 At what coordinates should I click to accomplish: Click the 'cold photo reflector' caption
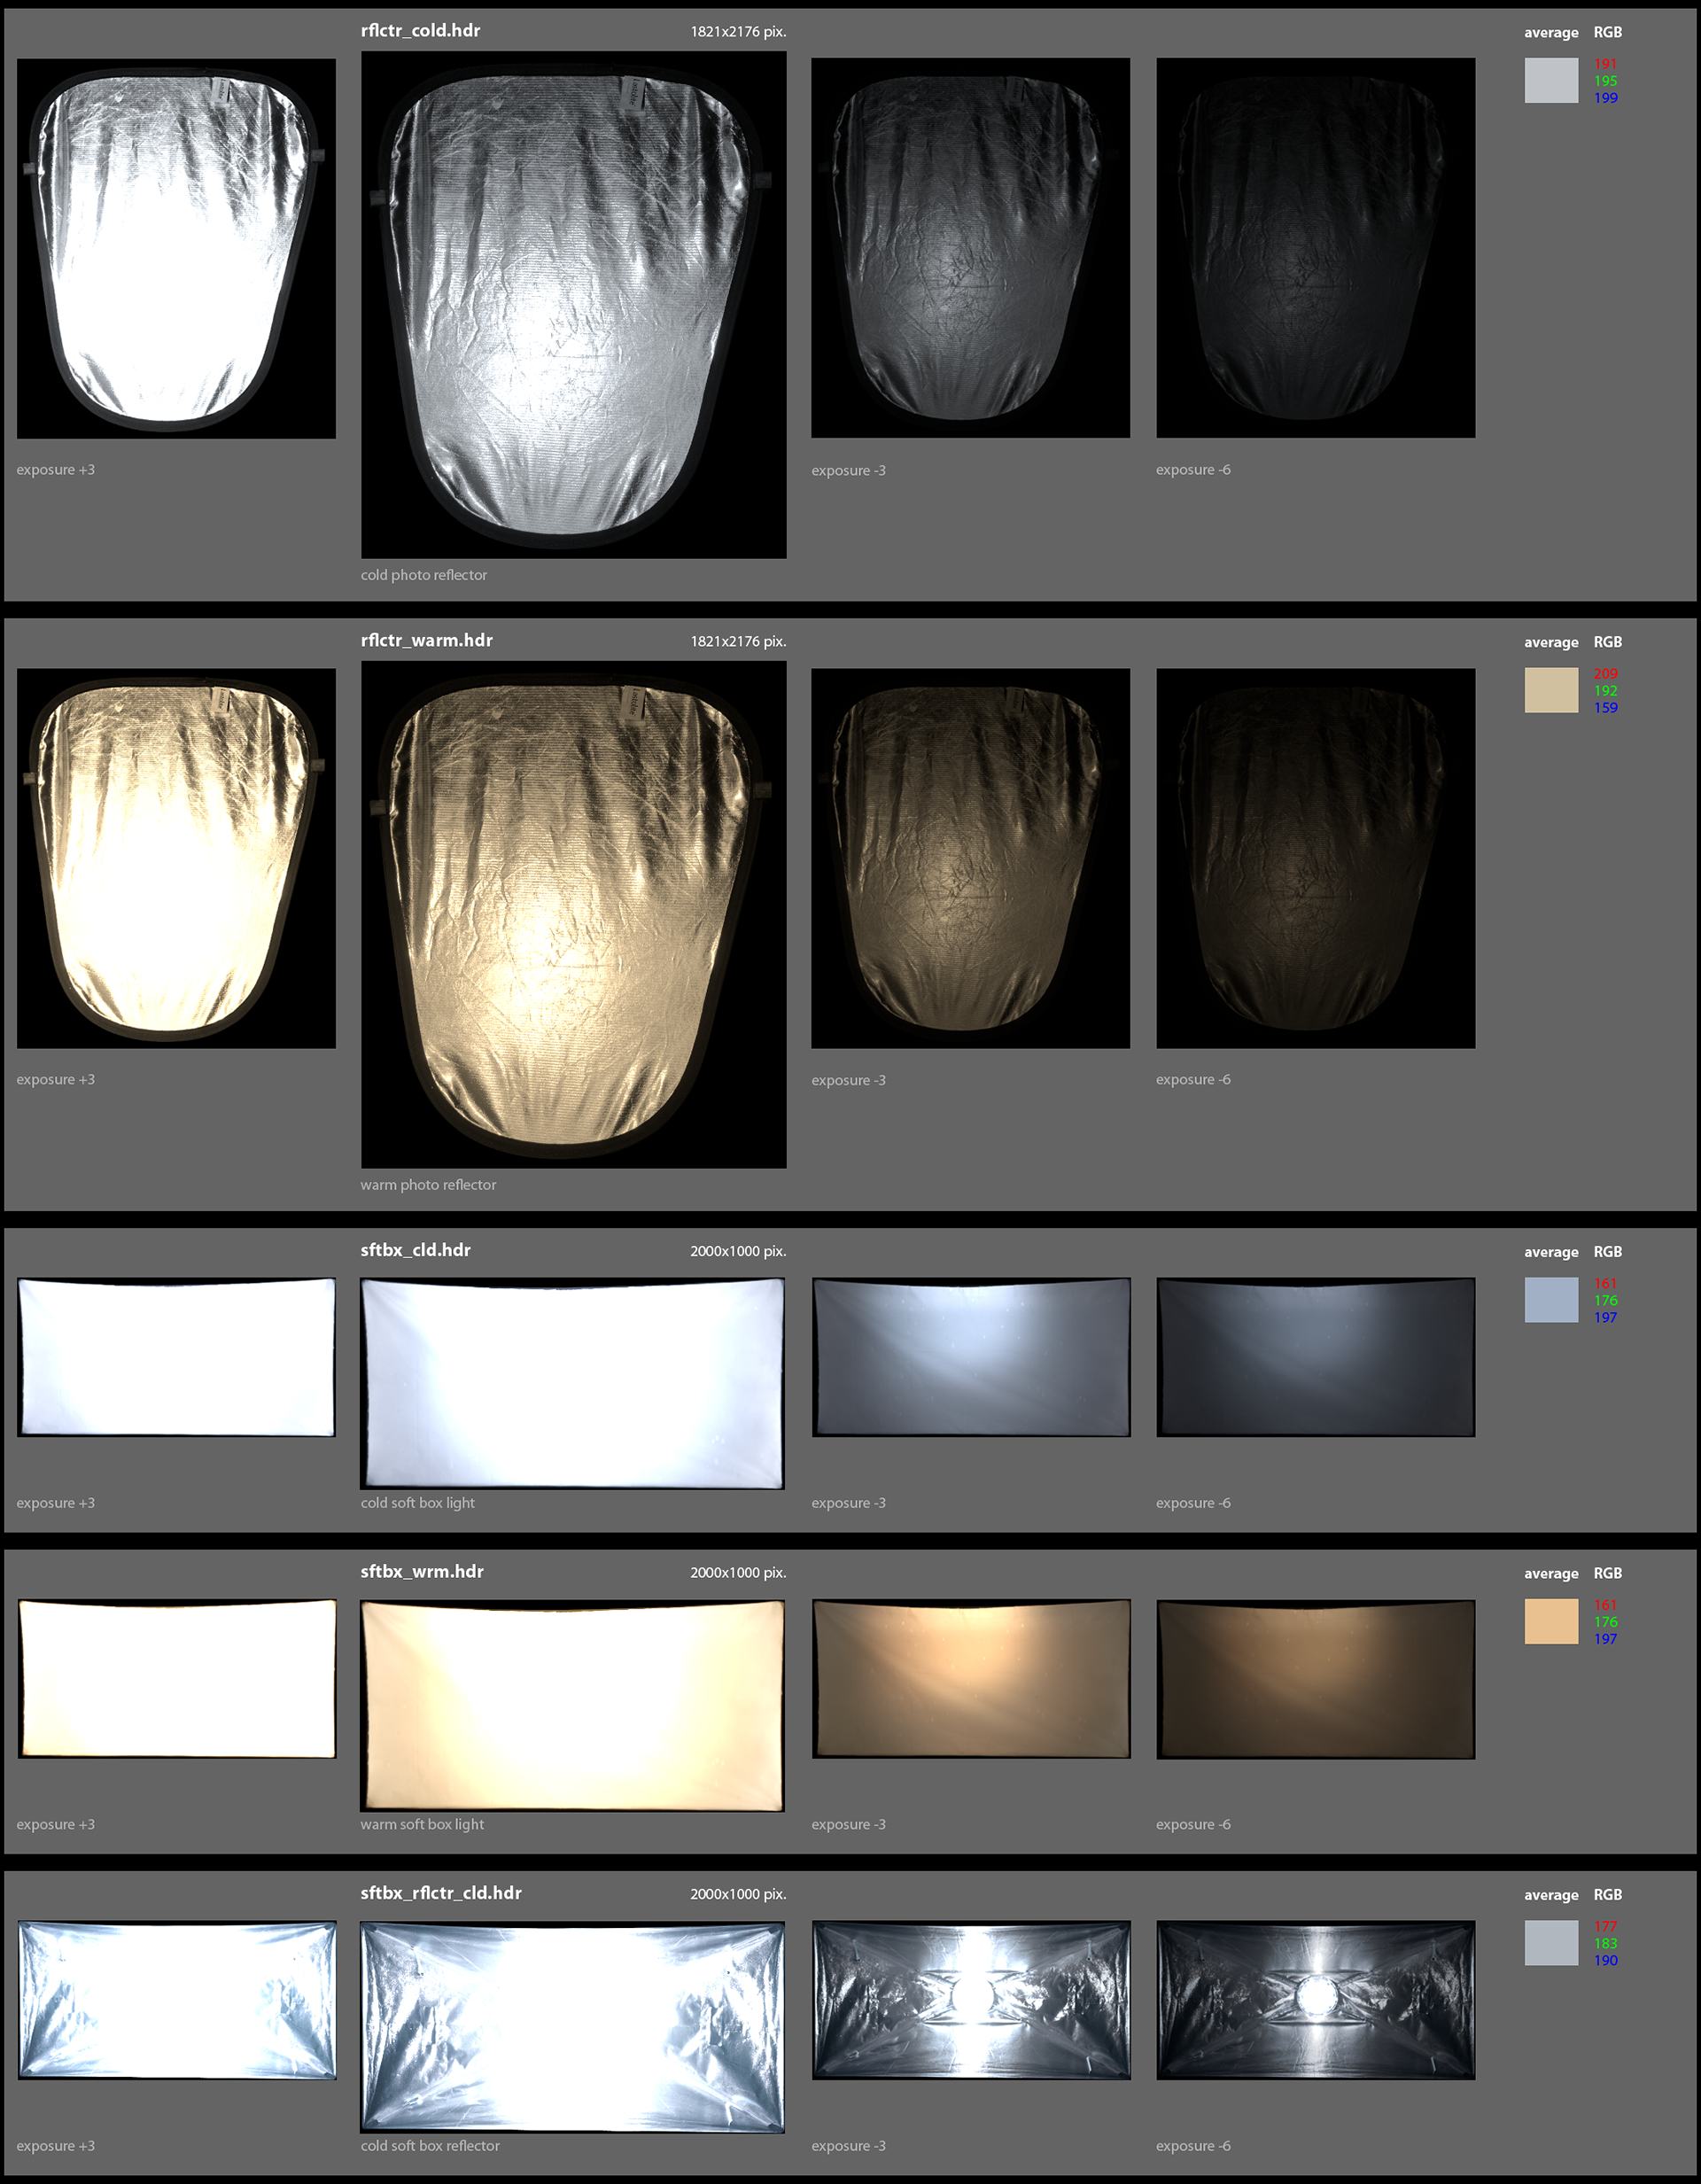tap(423, 575)
